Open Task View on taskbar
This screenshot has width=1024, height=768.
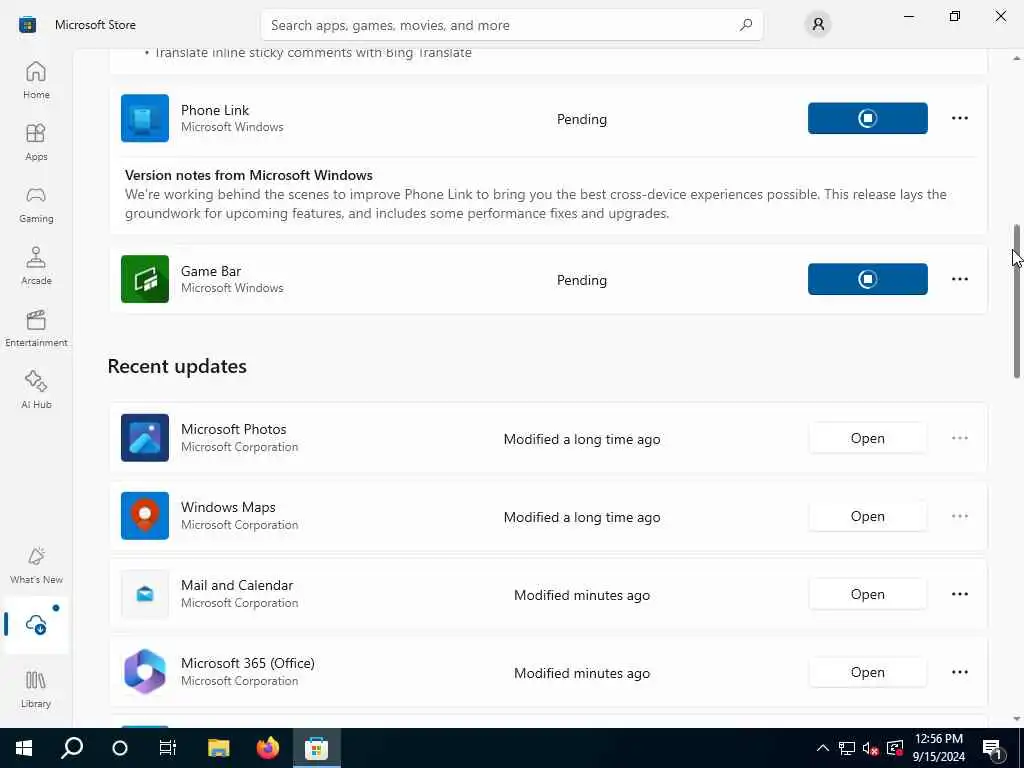click(168, 748)
